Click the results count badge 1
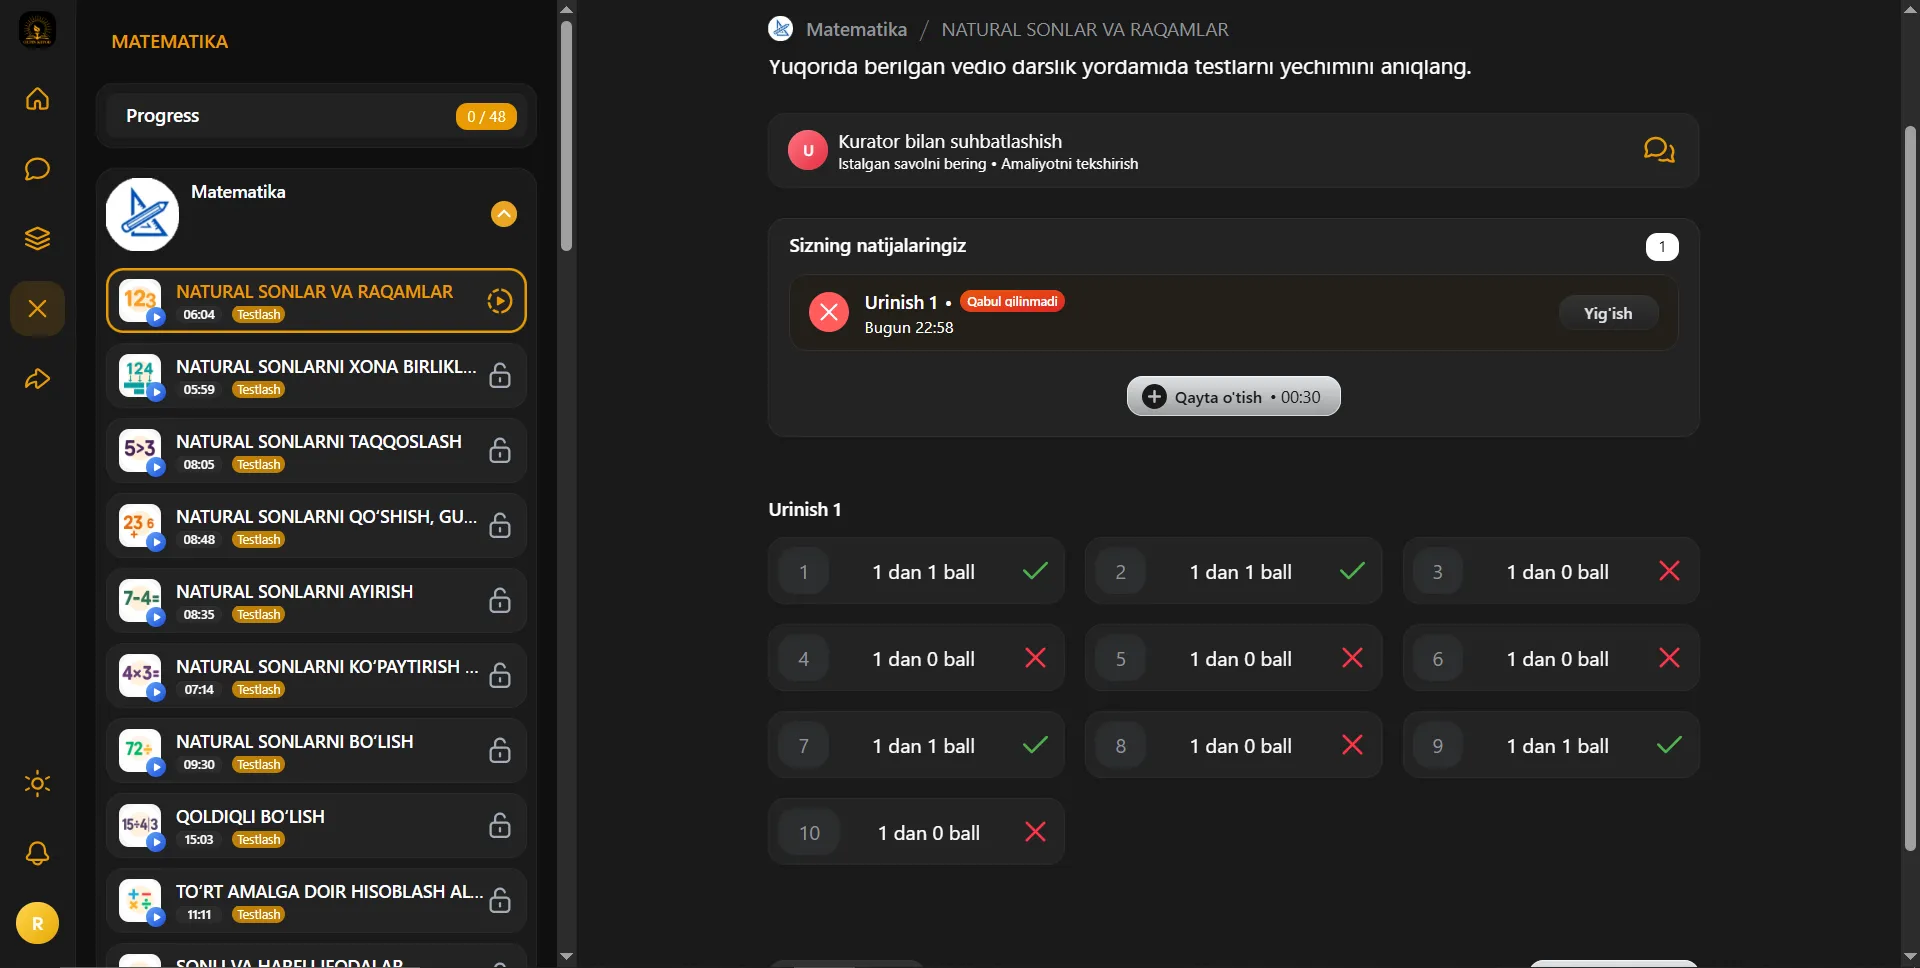 (1662, 247)
